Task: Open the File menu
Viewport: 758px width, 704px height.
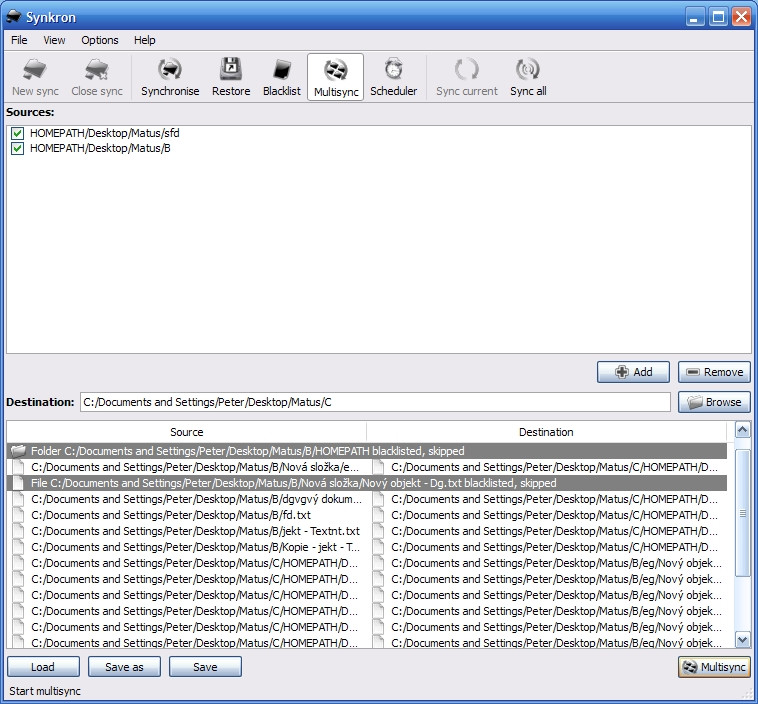Action: [x=19, y=40]
